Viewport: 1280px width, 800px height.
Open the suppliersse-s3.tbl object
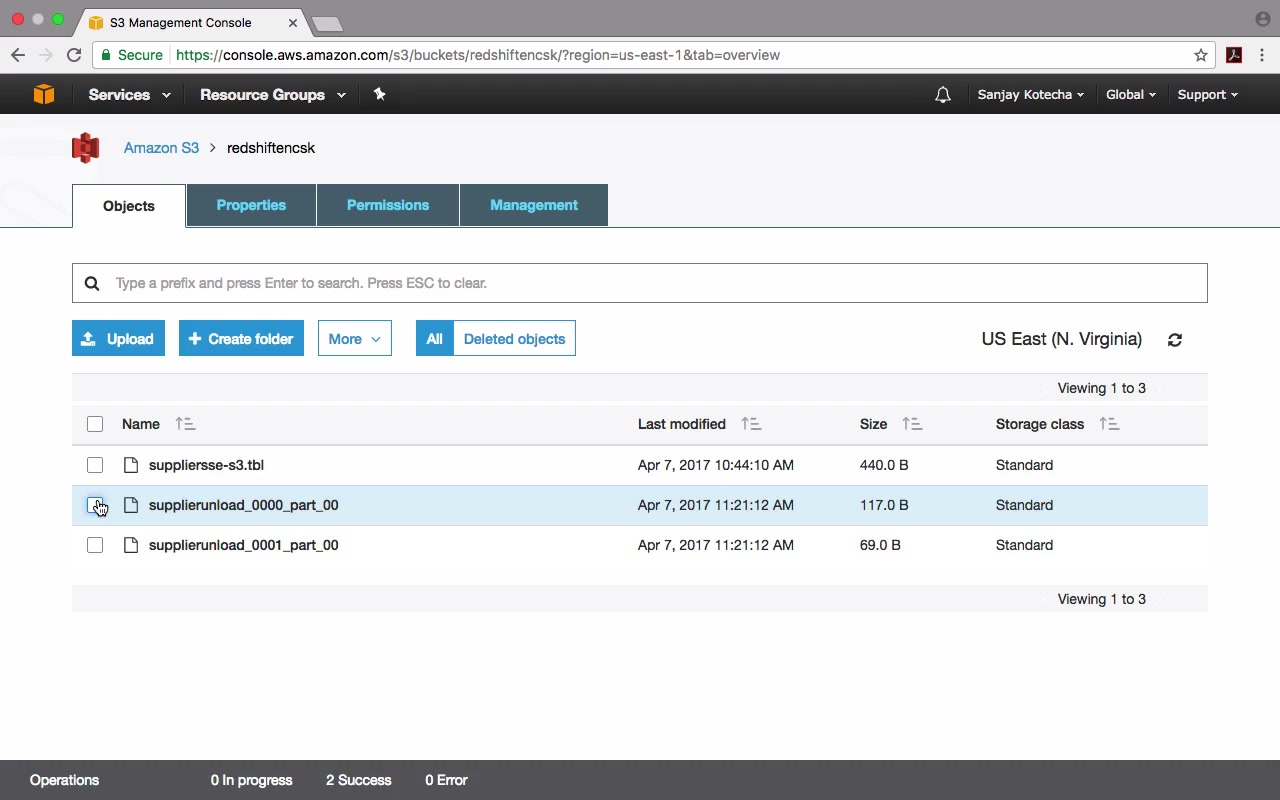[206, 465]
